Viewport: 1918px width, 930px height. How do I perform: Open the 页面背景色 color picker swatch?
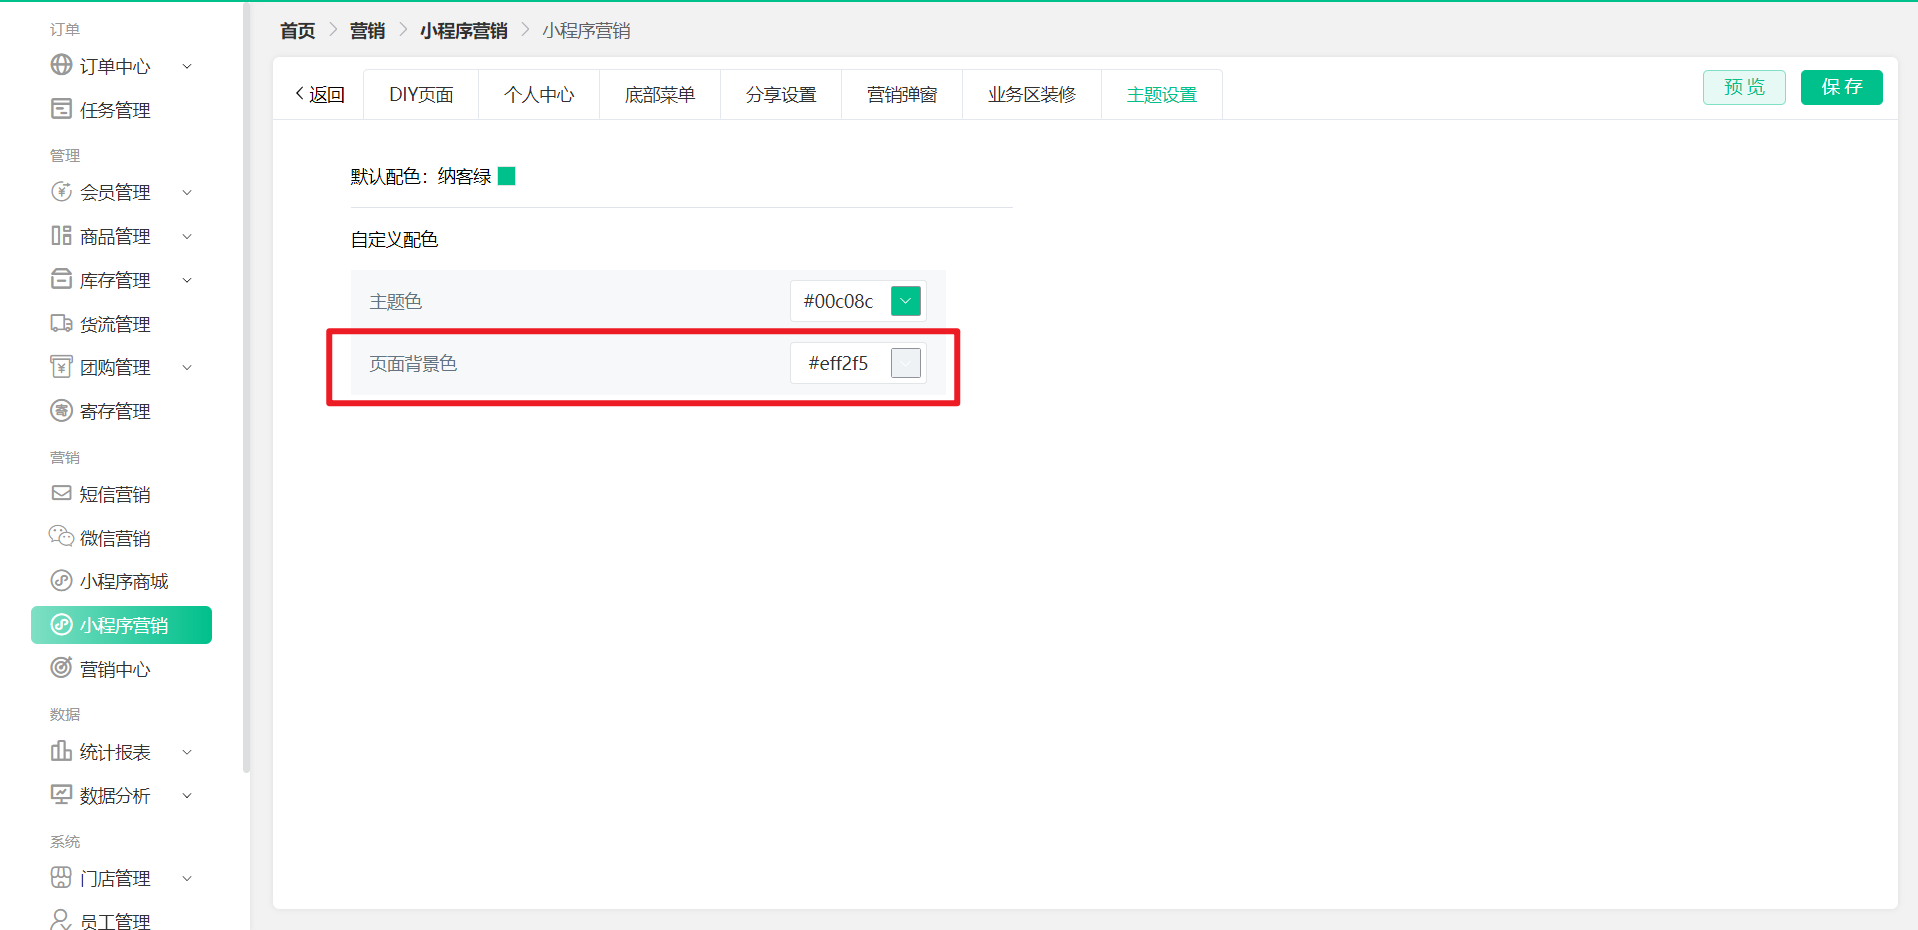pos(906,363)
